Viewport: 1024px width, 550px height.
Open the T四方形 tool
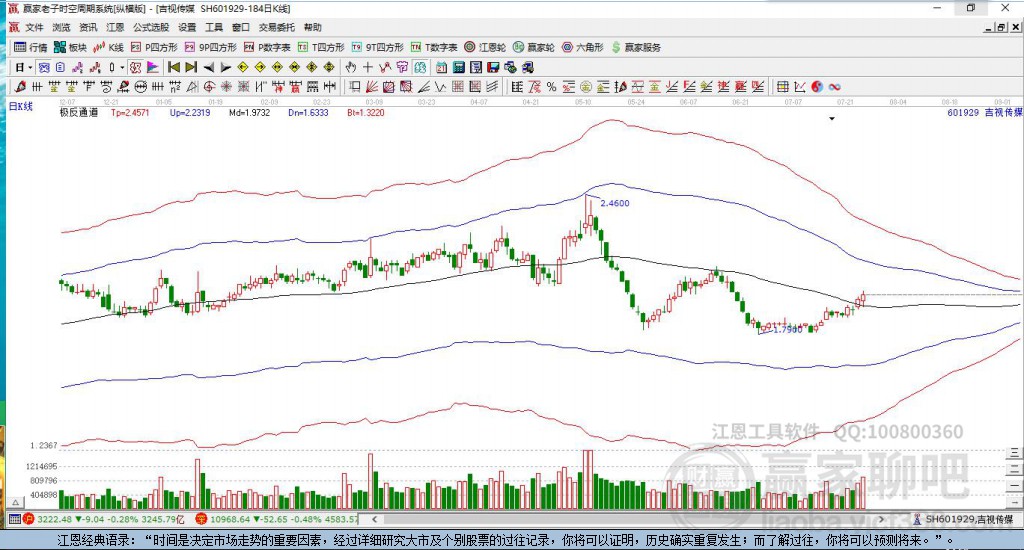click(321, 47)
